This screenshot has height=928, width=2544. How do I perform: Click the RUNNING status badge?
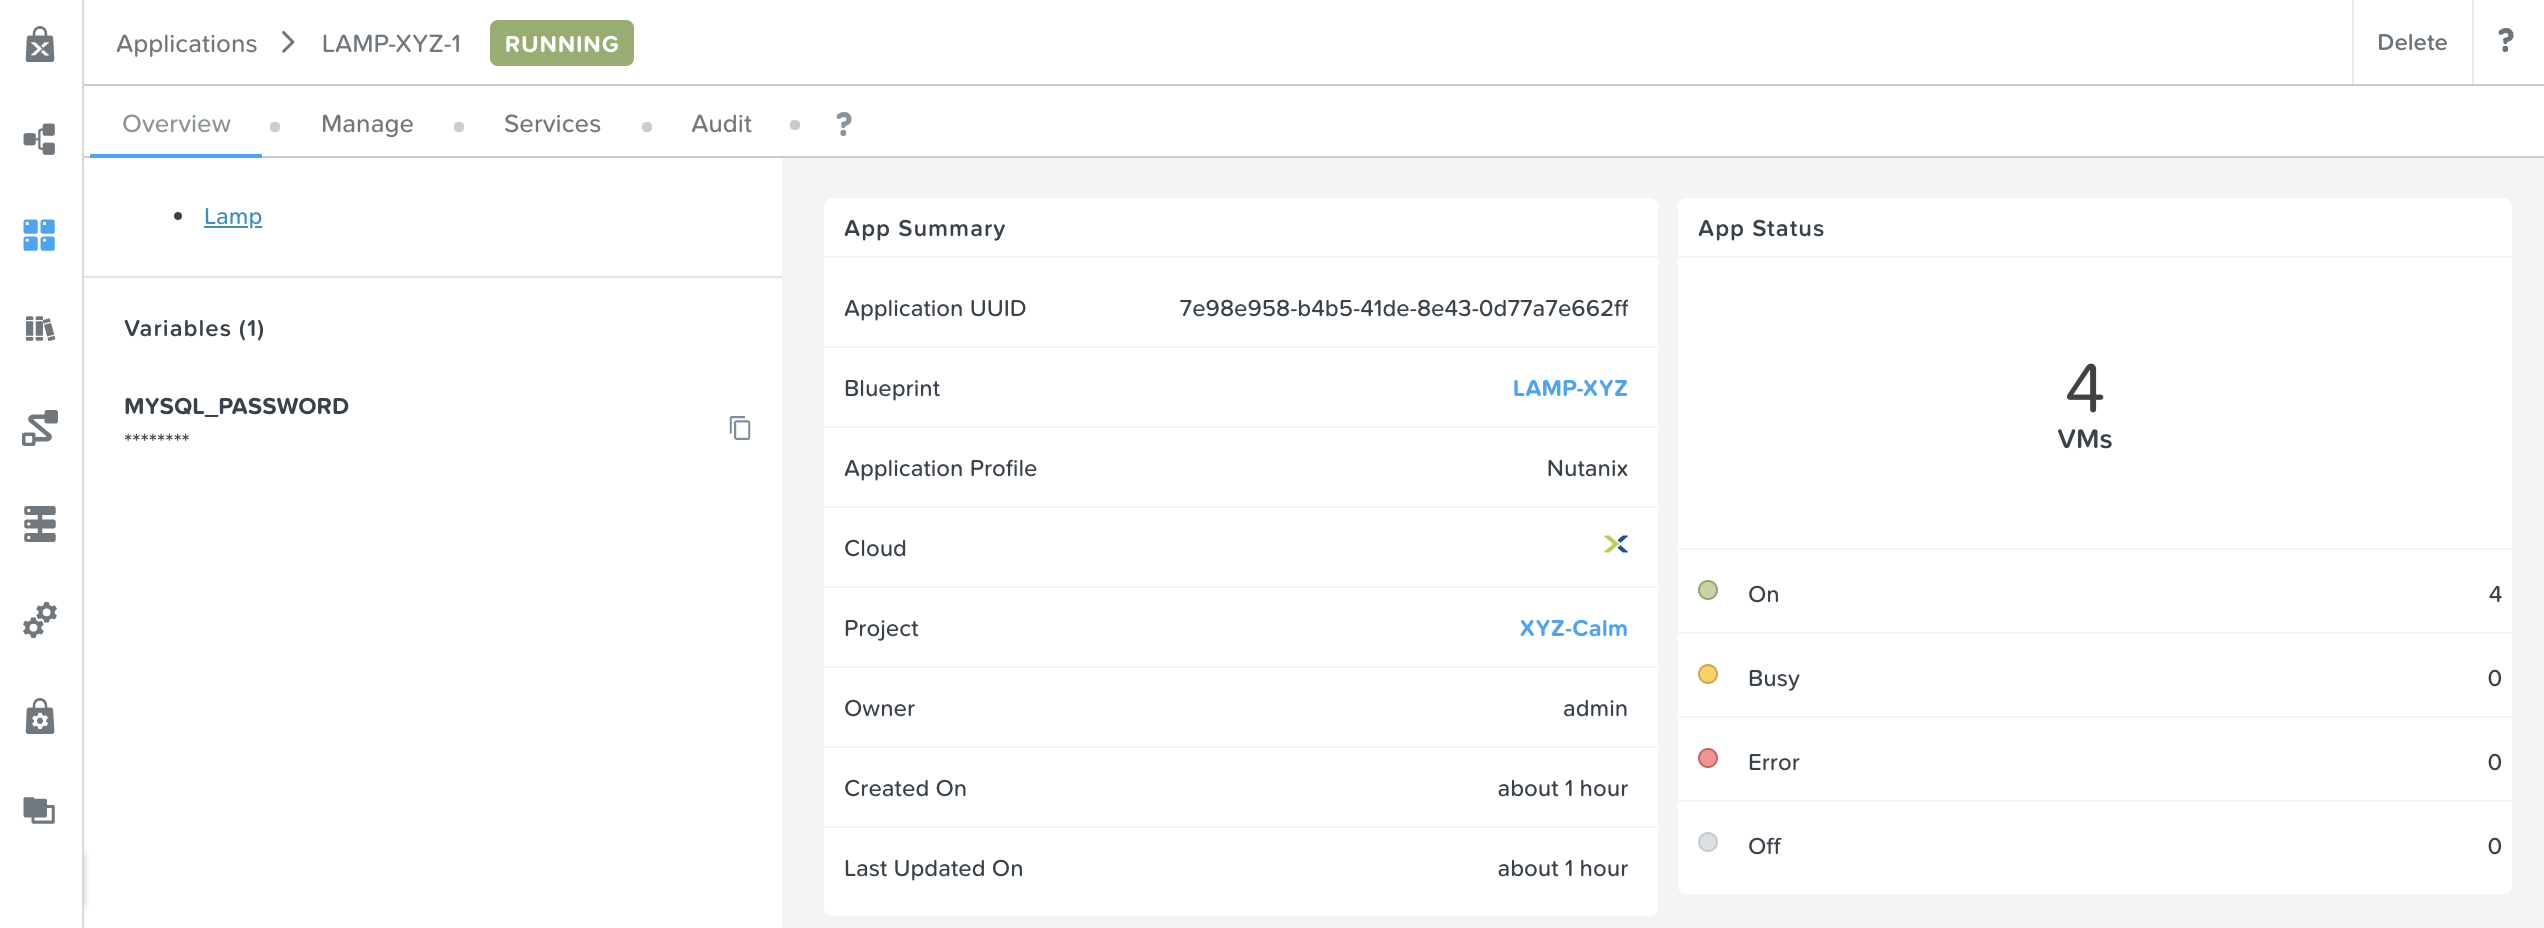click(562, 43)
